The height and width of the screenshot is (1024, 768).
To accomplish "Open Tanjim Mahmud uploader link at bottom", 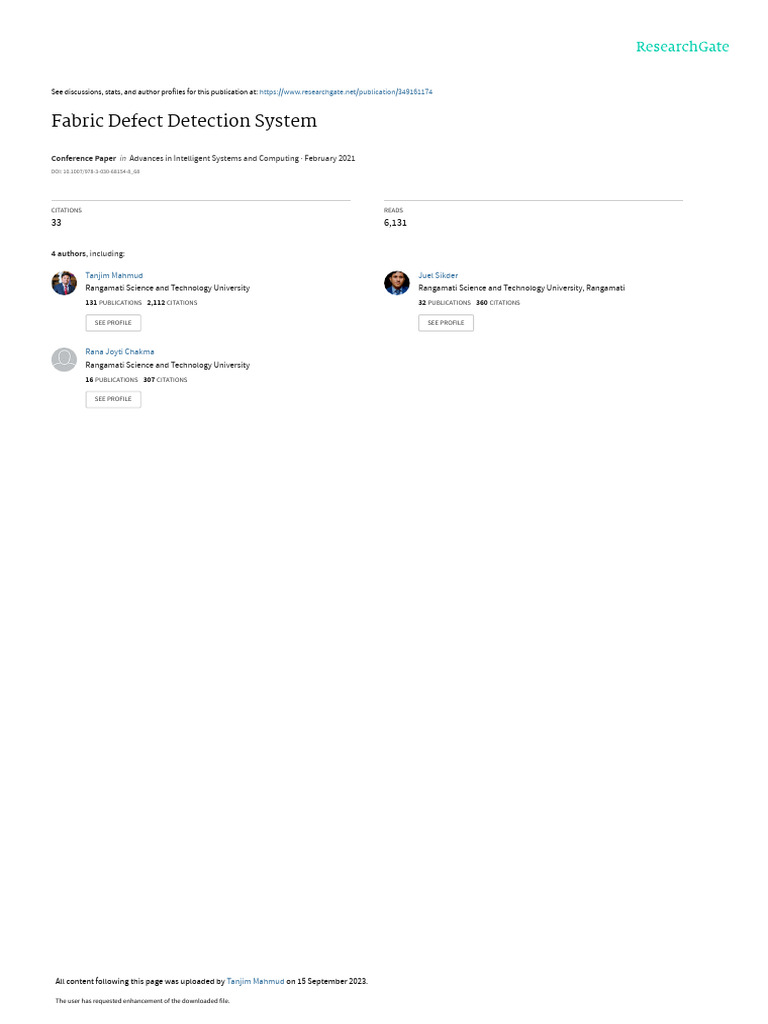I will coord(255,981).
